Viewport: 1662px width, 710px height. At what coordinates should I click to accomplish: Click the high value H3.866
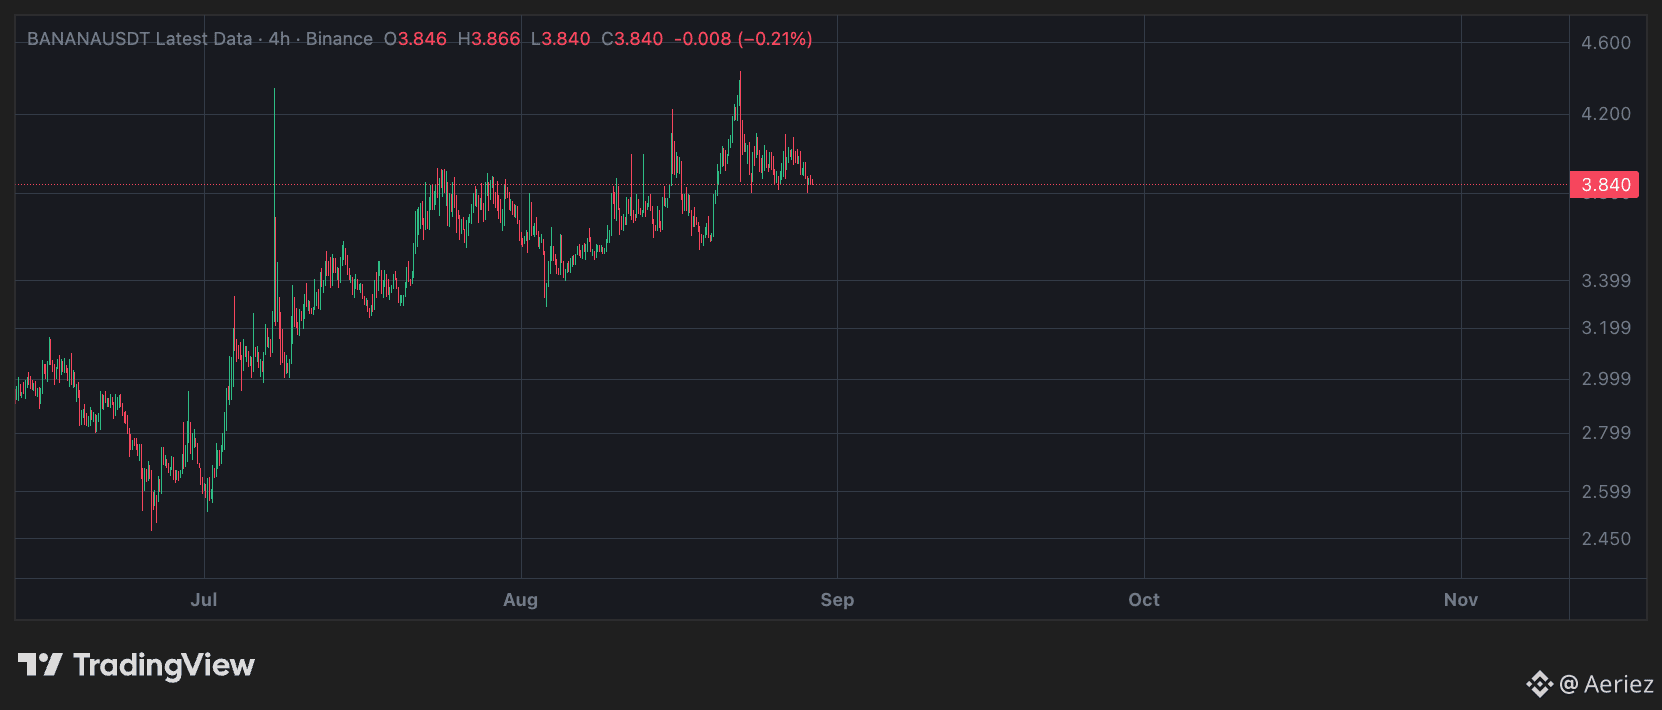[x=489, y=39]
